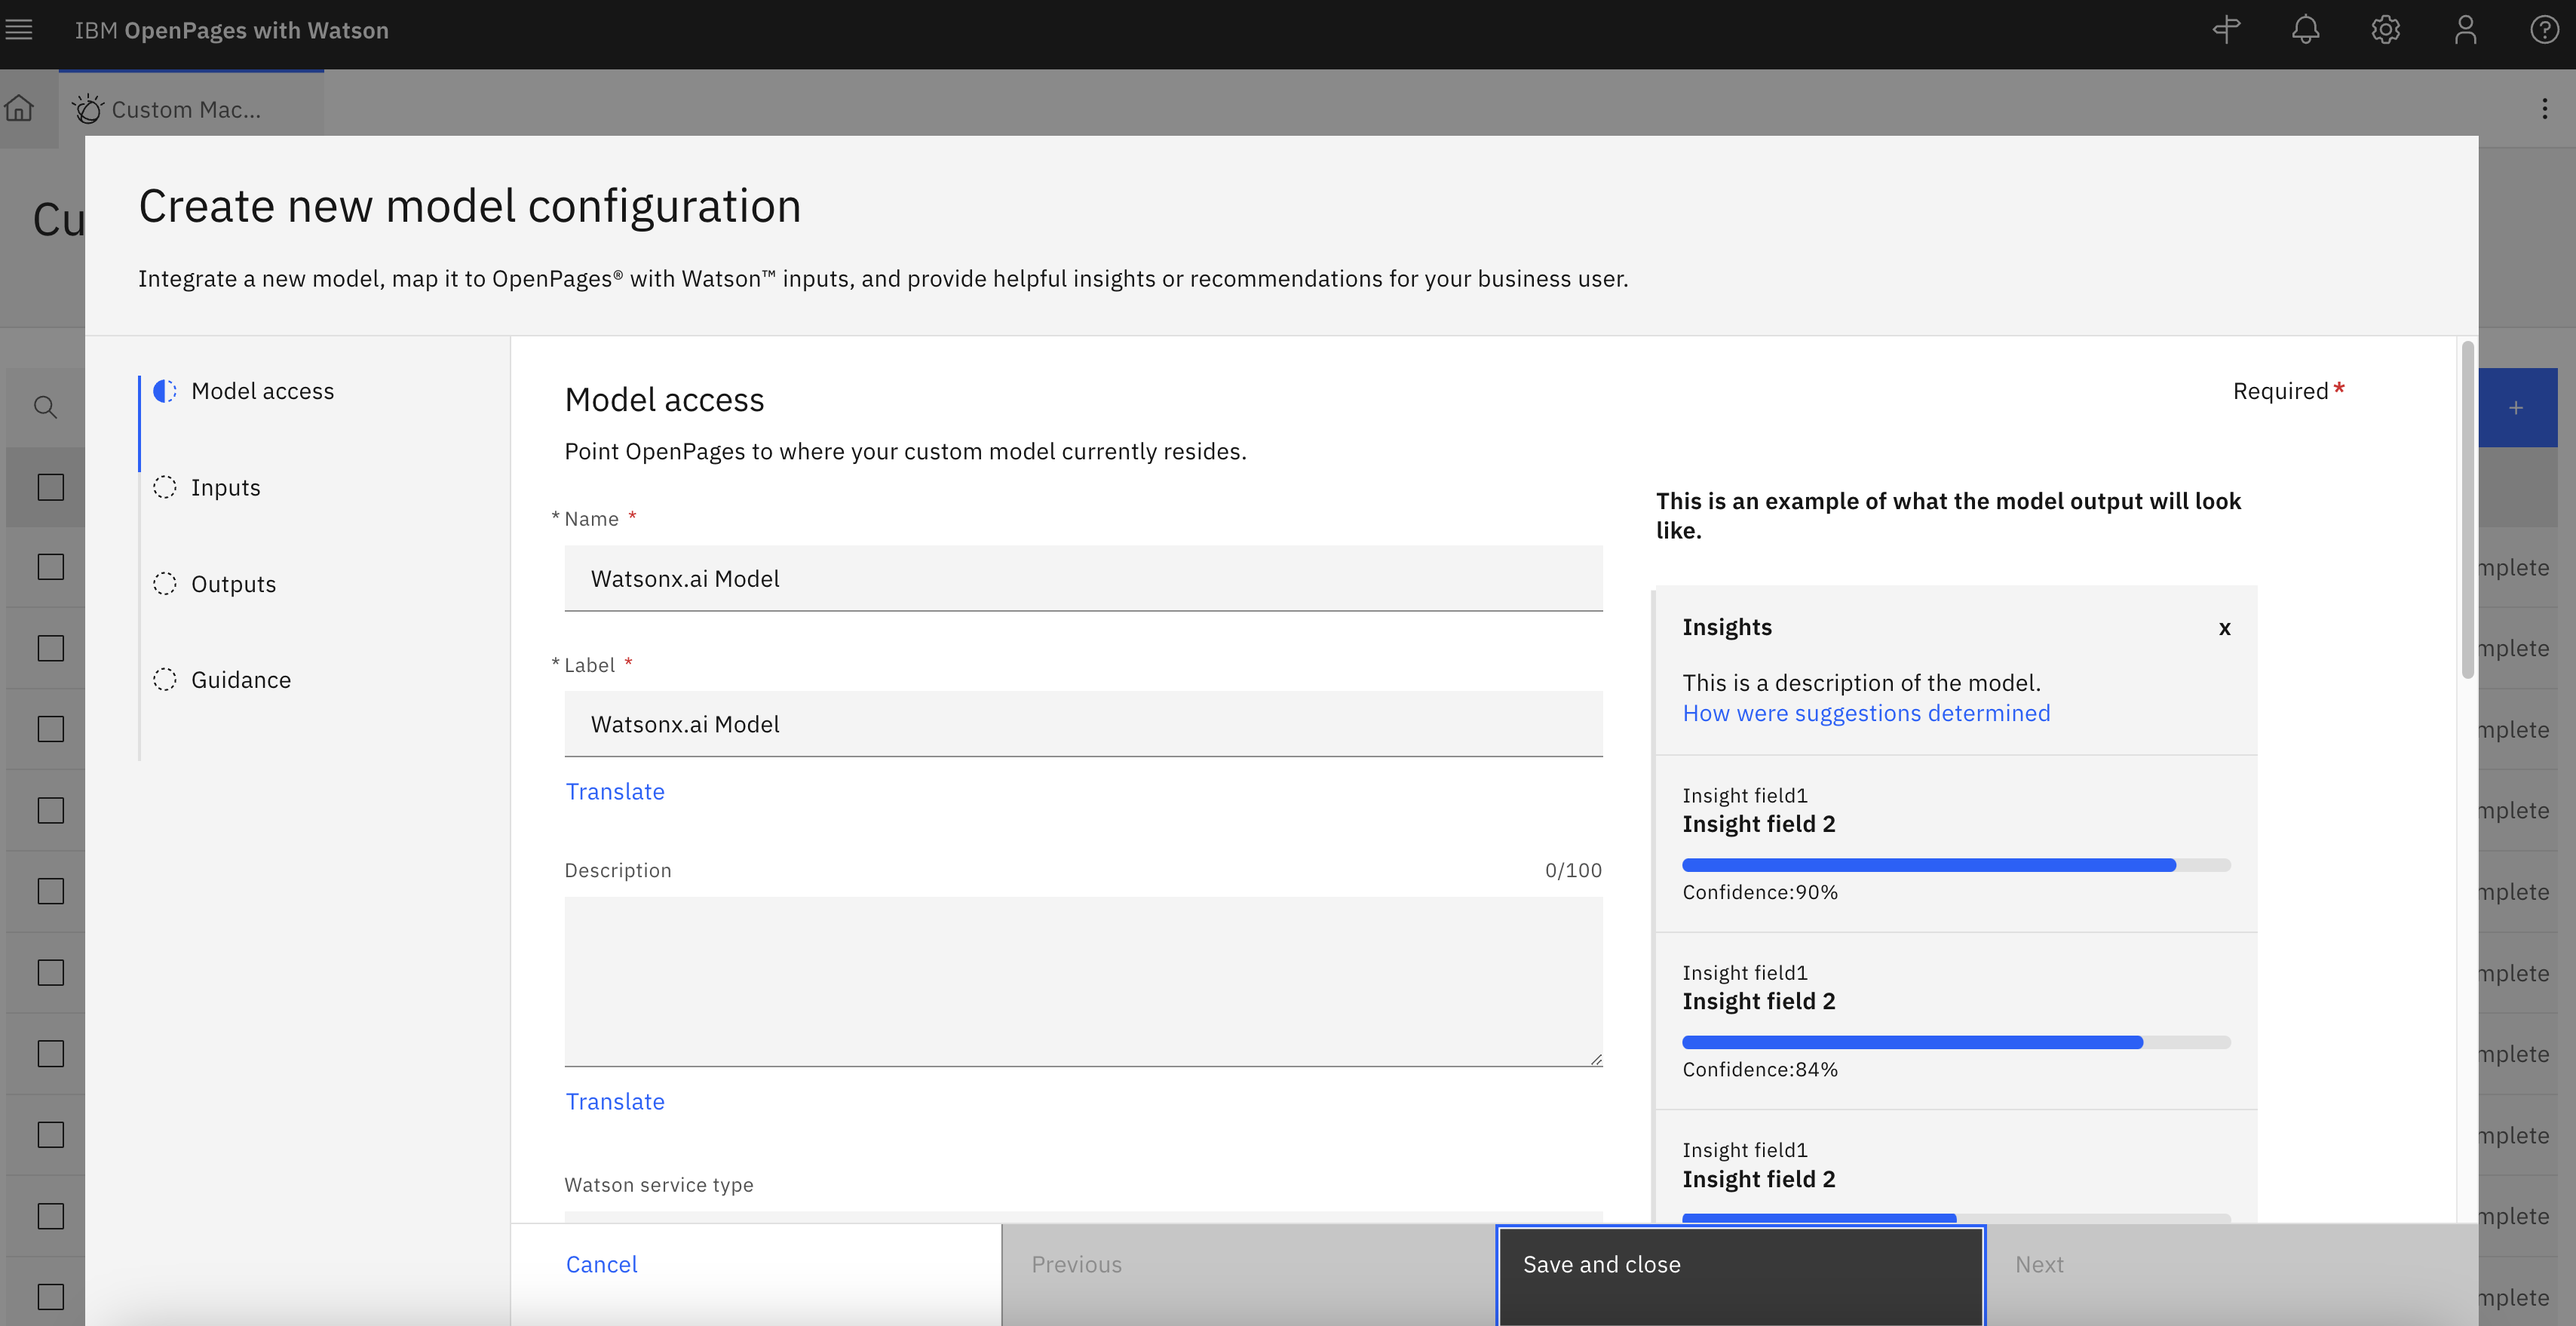Click the Cancel button
This screenshot has width=2576, height=1326.
click(601, 1264)
